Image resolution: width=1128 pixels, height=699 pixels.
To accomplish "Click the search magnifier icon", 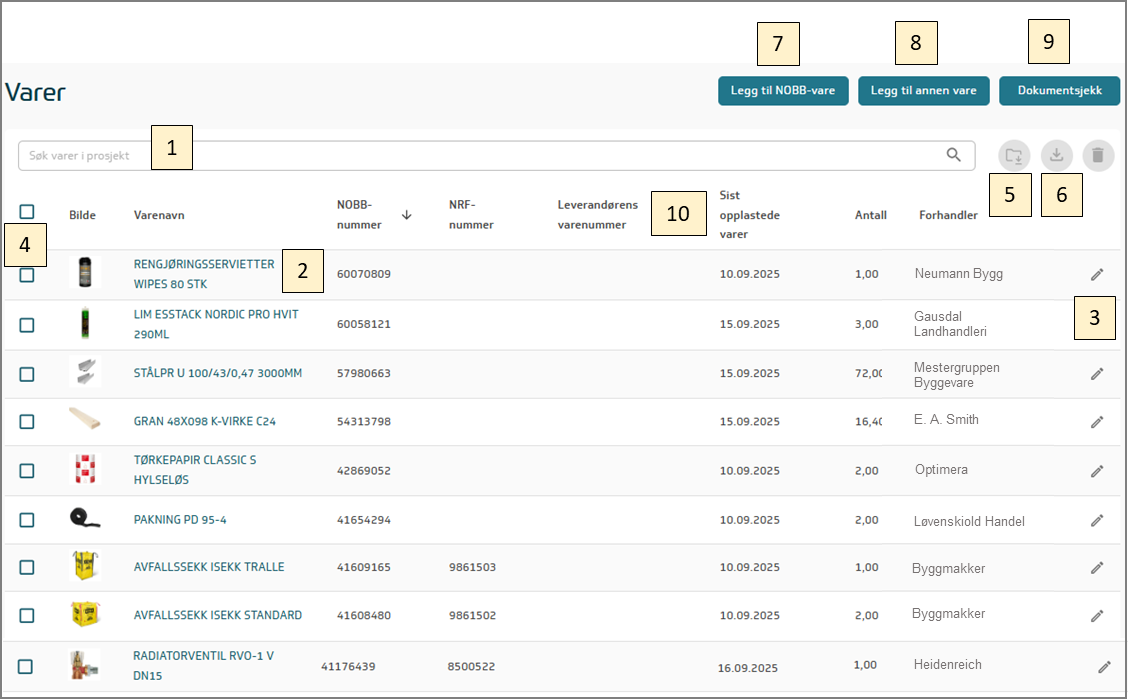I will point(954,155).
